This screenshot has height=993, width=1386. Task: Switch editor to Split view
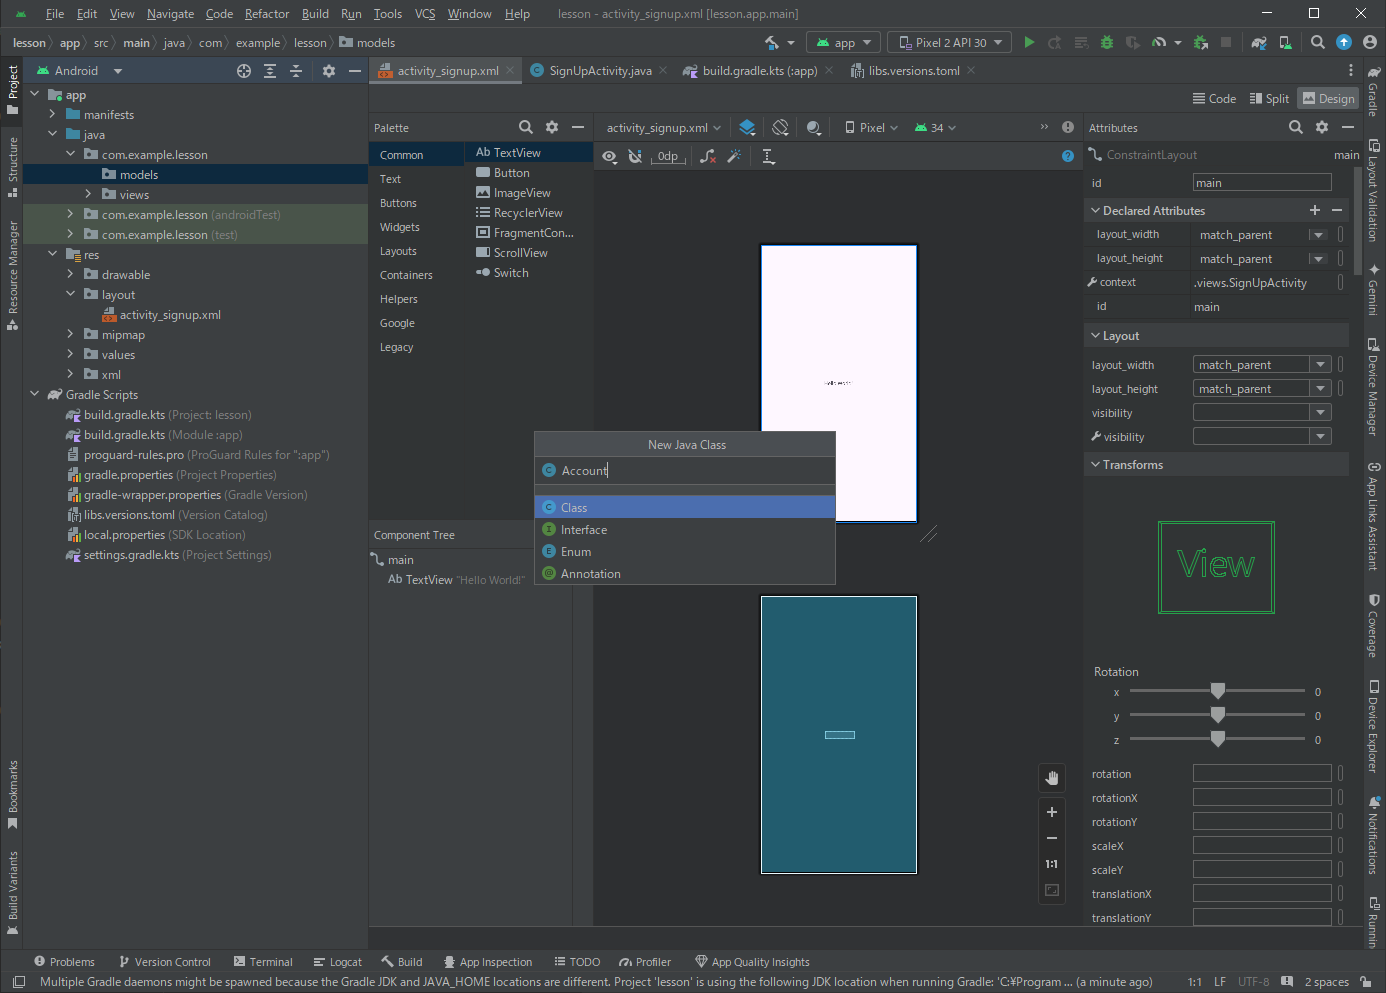[x=1270, y=98]
